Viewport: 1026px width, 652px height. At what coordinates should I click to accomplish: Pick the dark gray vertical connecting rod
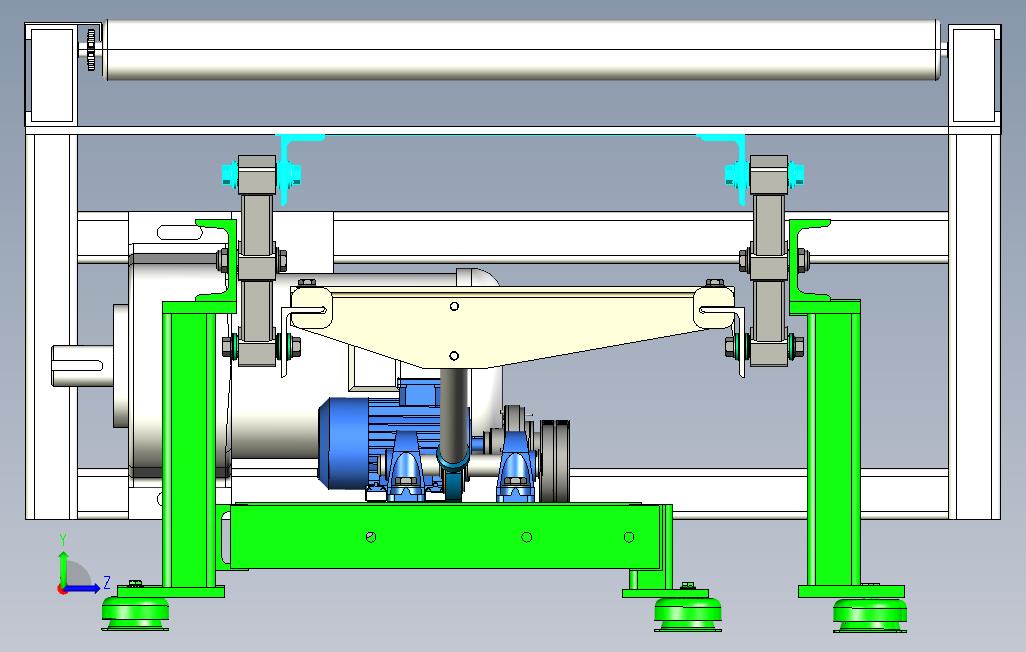pyautogui.click(x=453, y=416)
